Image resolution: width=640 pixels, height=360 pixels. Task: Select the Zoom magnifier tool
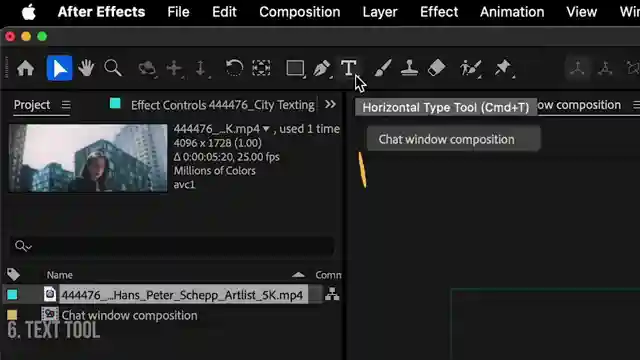click(x=113, y=68)
